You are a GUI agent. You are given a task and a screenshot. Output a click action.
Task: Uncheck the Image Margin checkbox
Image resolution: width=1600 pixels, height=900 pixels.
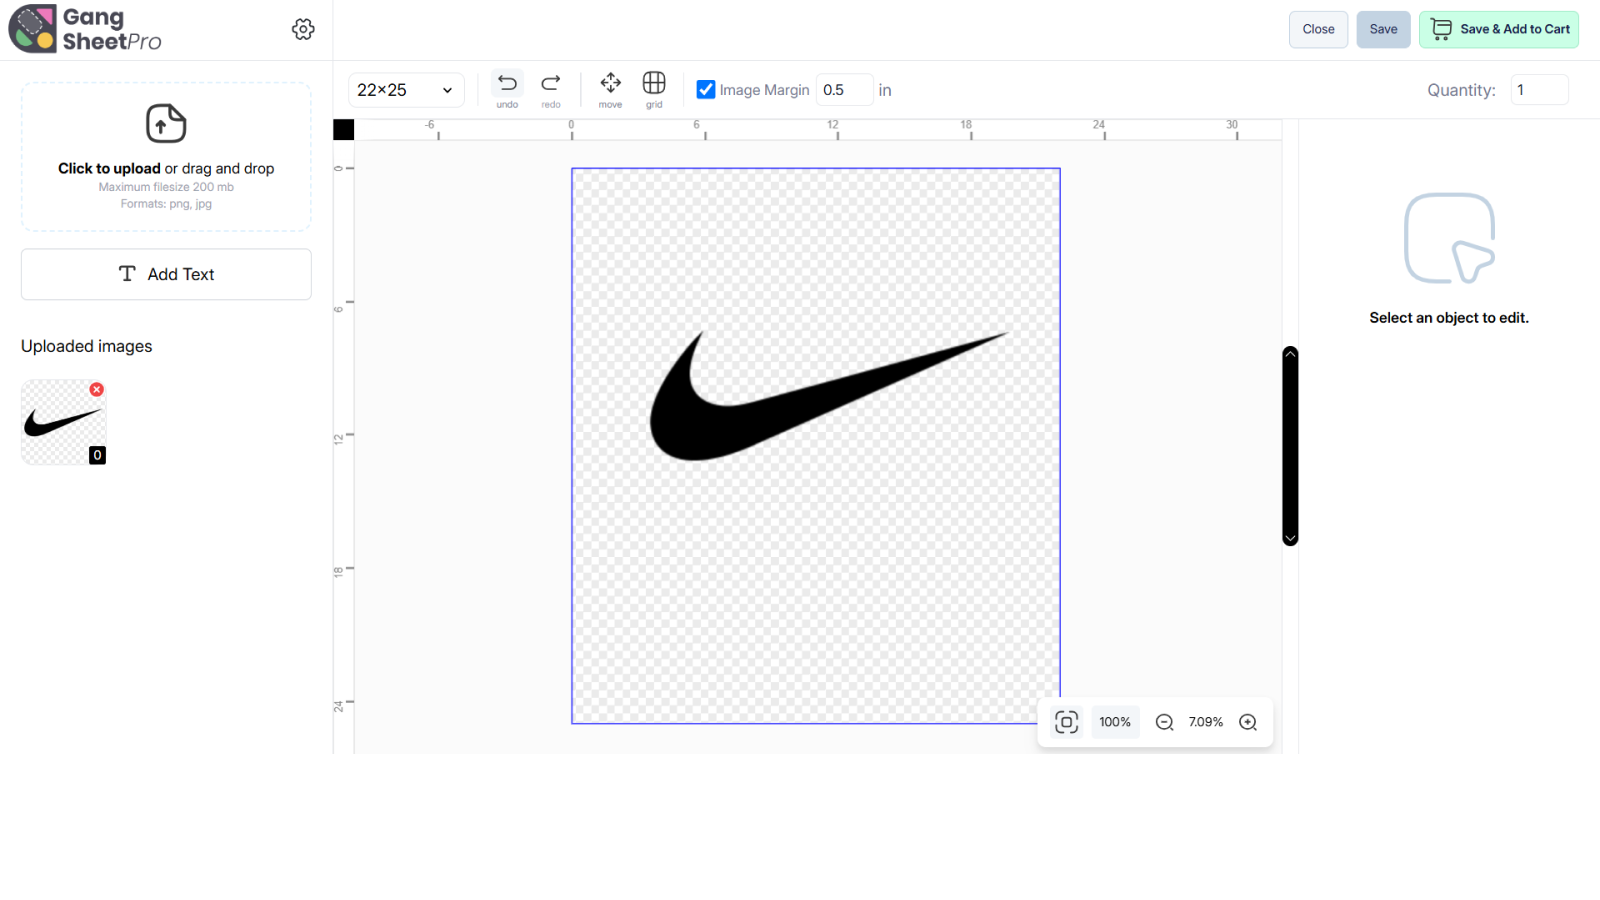coord(706,90)
